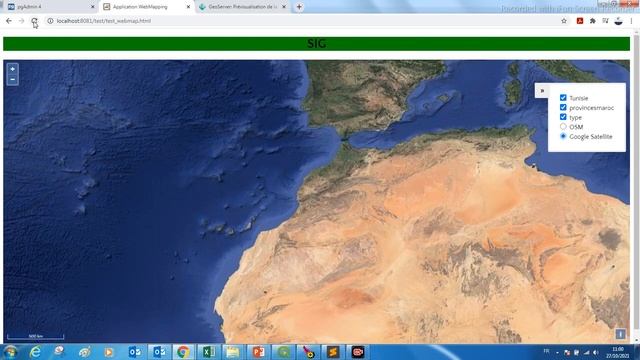Image resolution: width=640 pixels, height=360 pixels.
Task: Zoom out the map with minus button
Action: click(13, 80)
